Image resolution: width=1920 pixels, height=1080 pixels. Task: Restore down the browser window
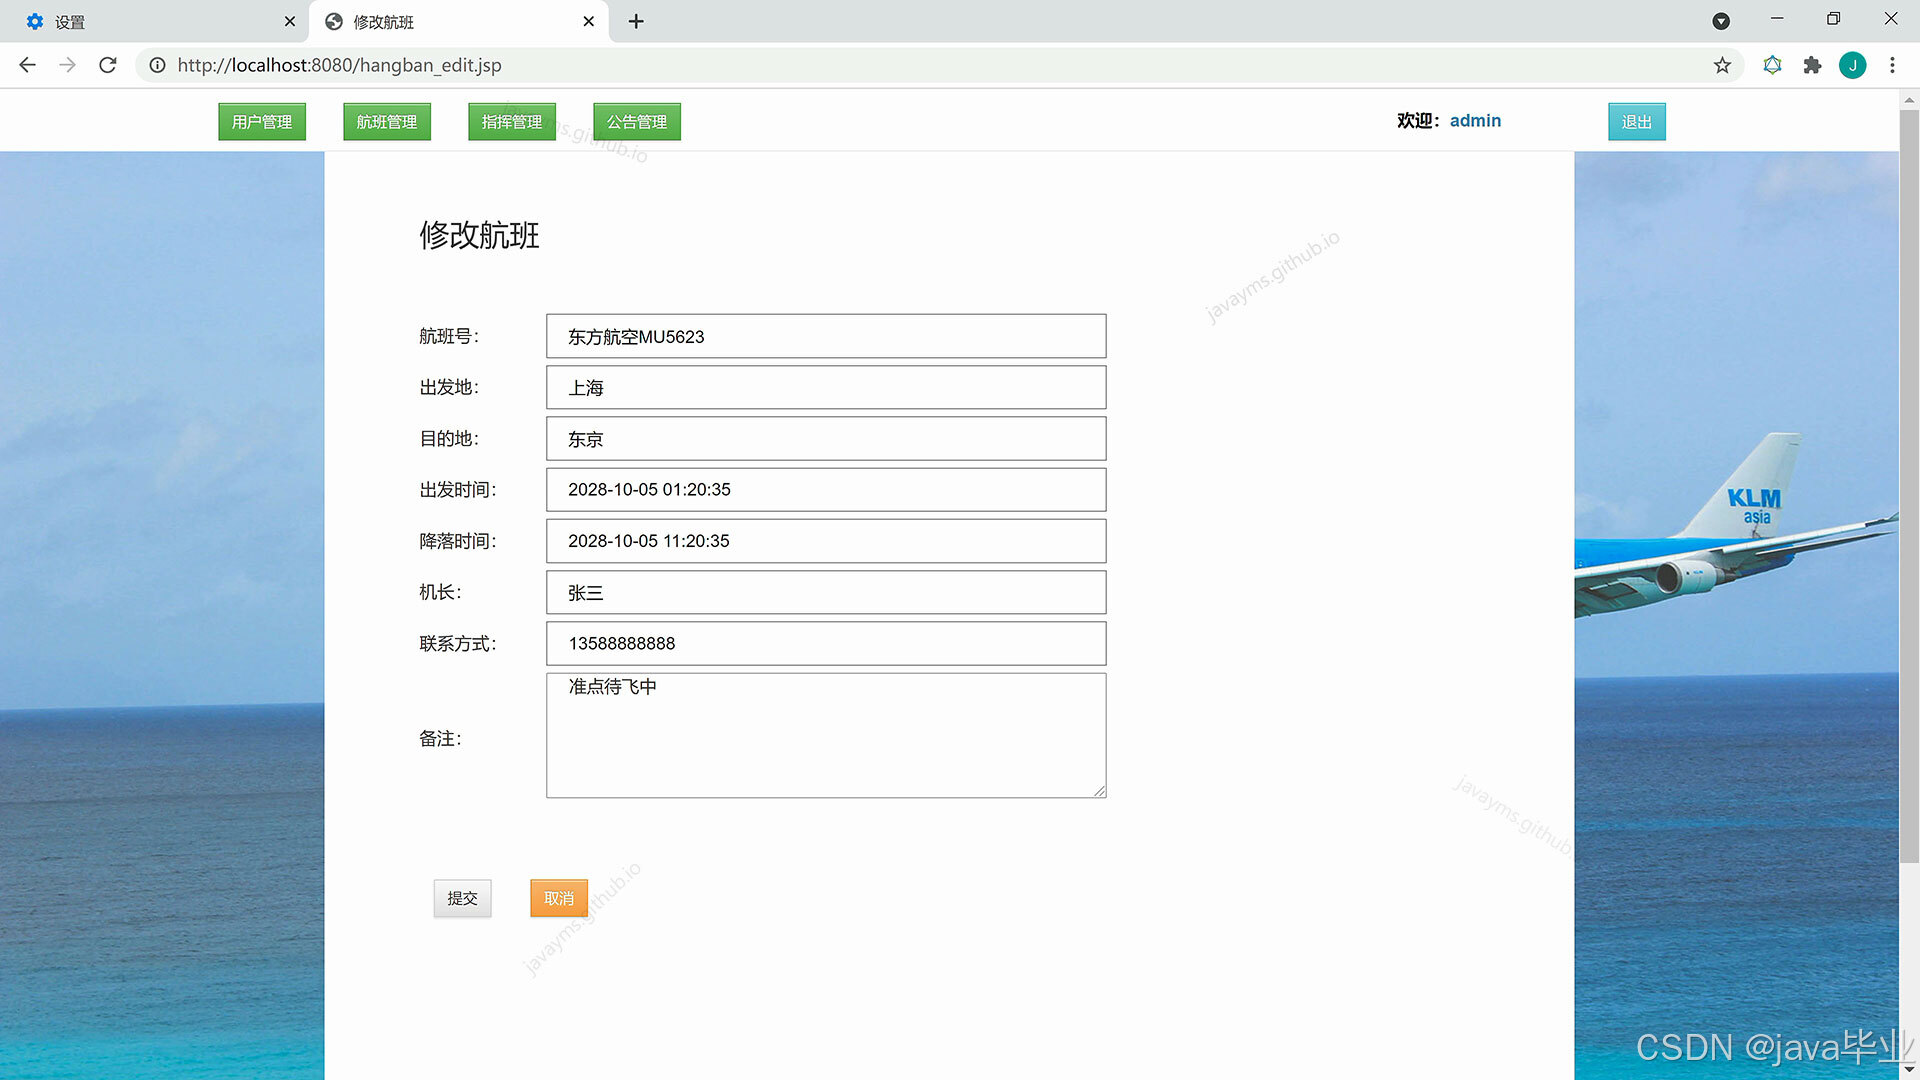[x=1833, y=19]
